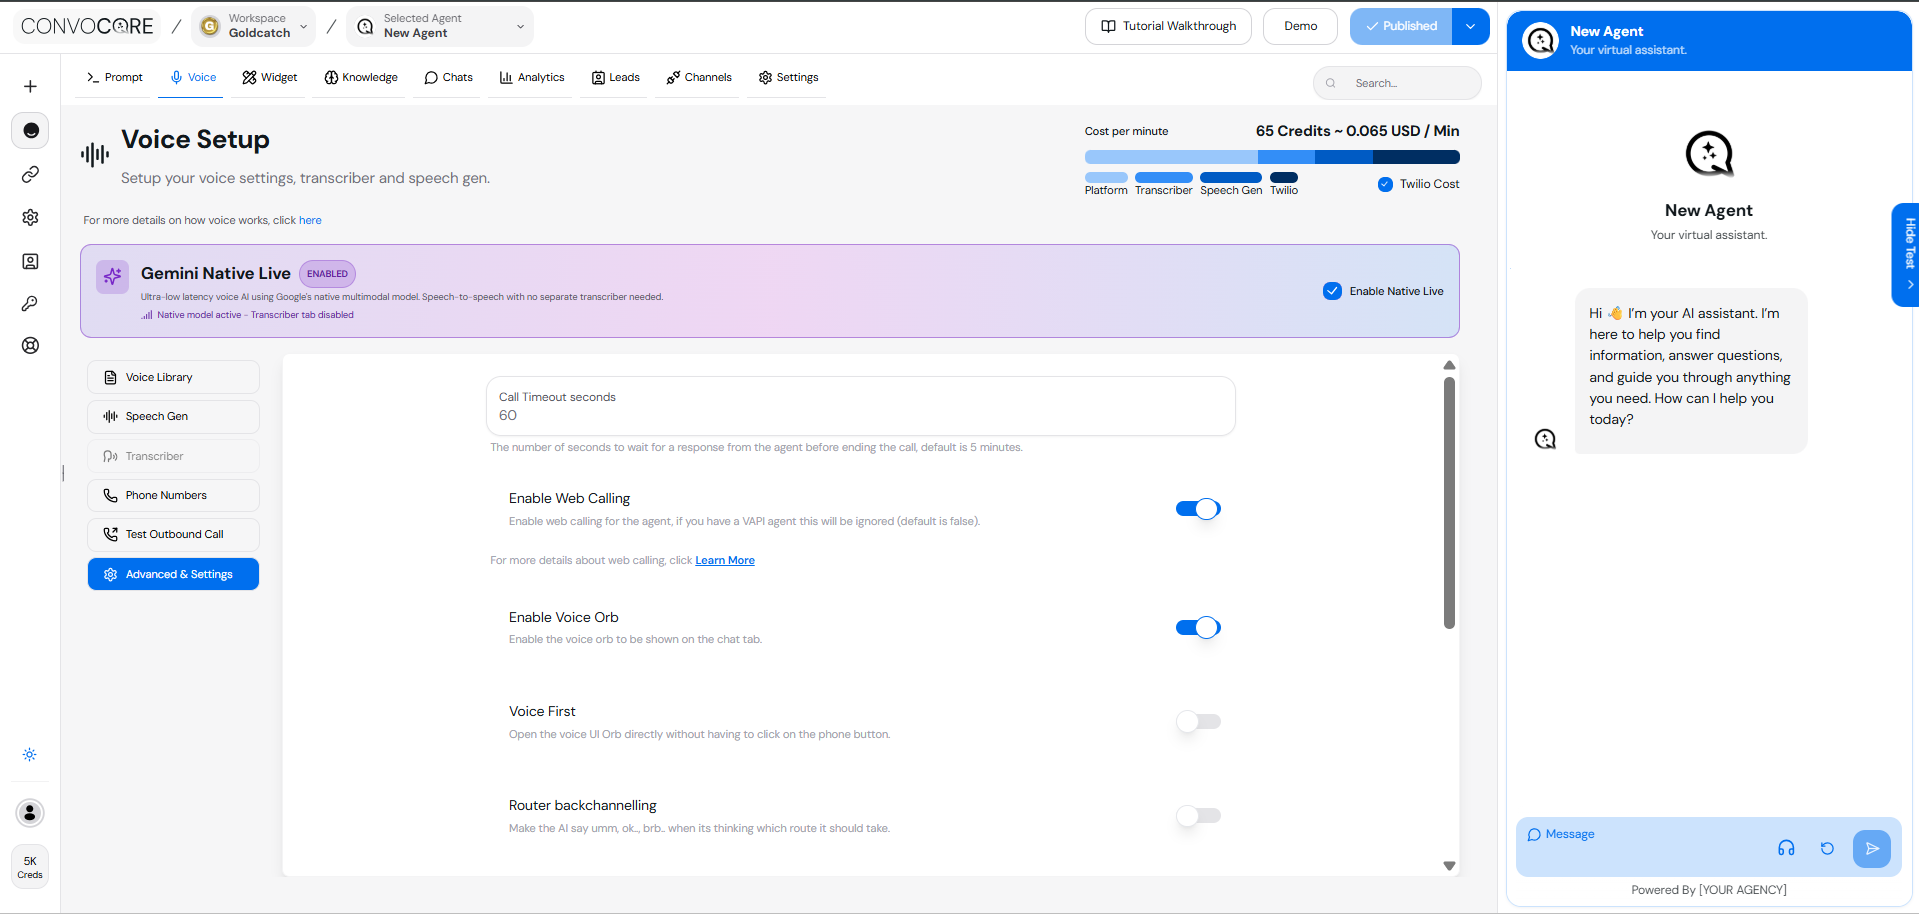The image size is (1919, 914).
Task: Restart the conversation with the reset icon
Action: (1829, 848)
